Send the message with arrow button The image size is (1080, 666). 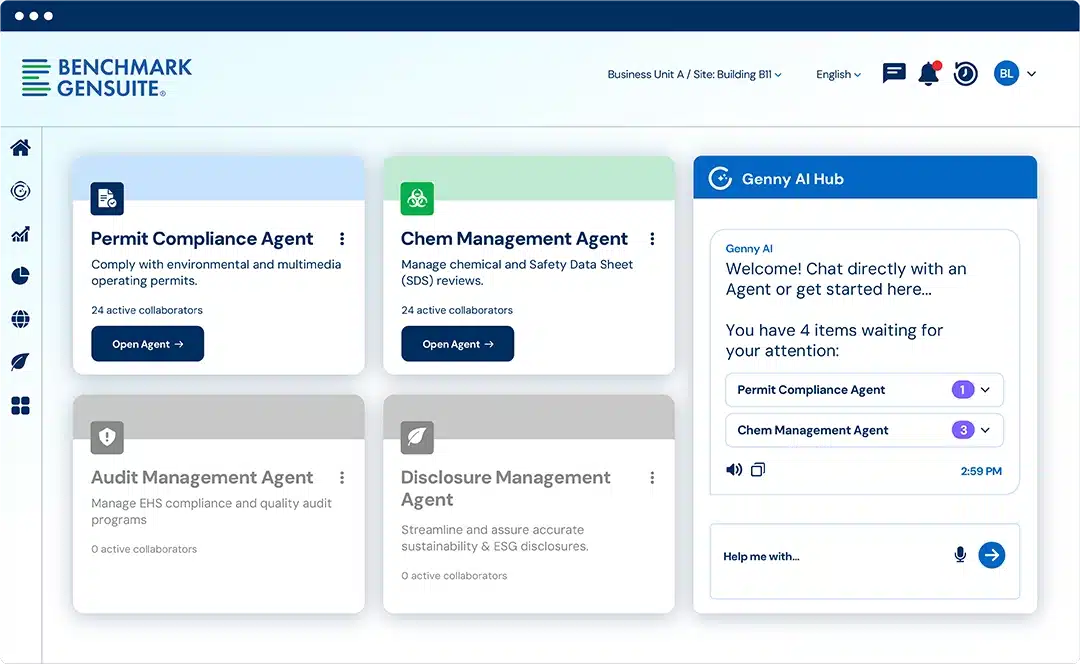(x=992, y=555)
